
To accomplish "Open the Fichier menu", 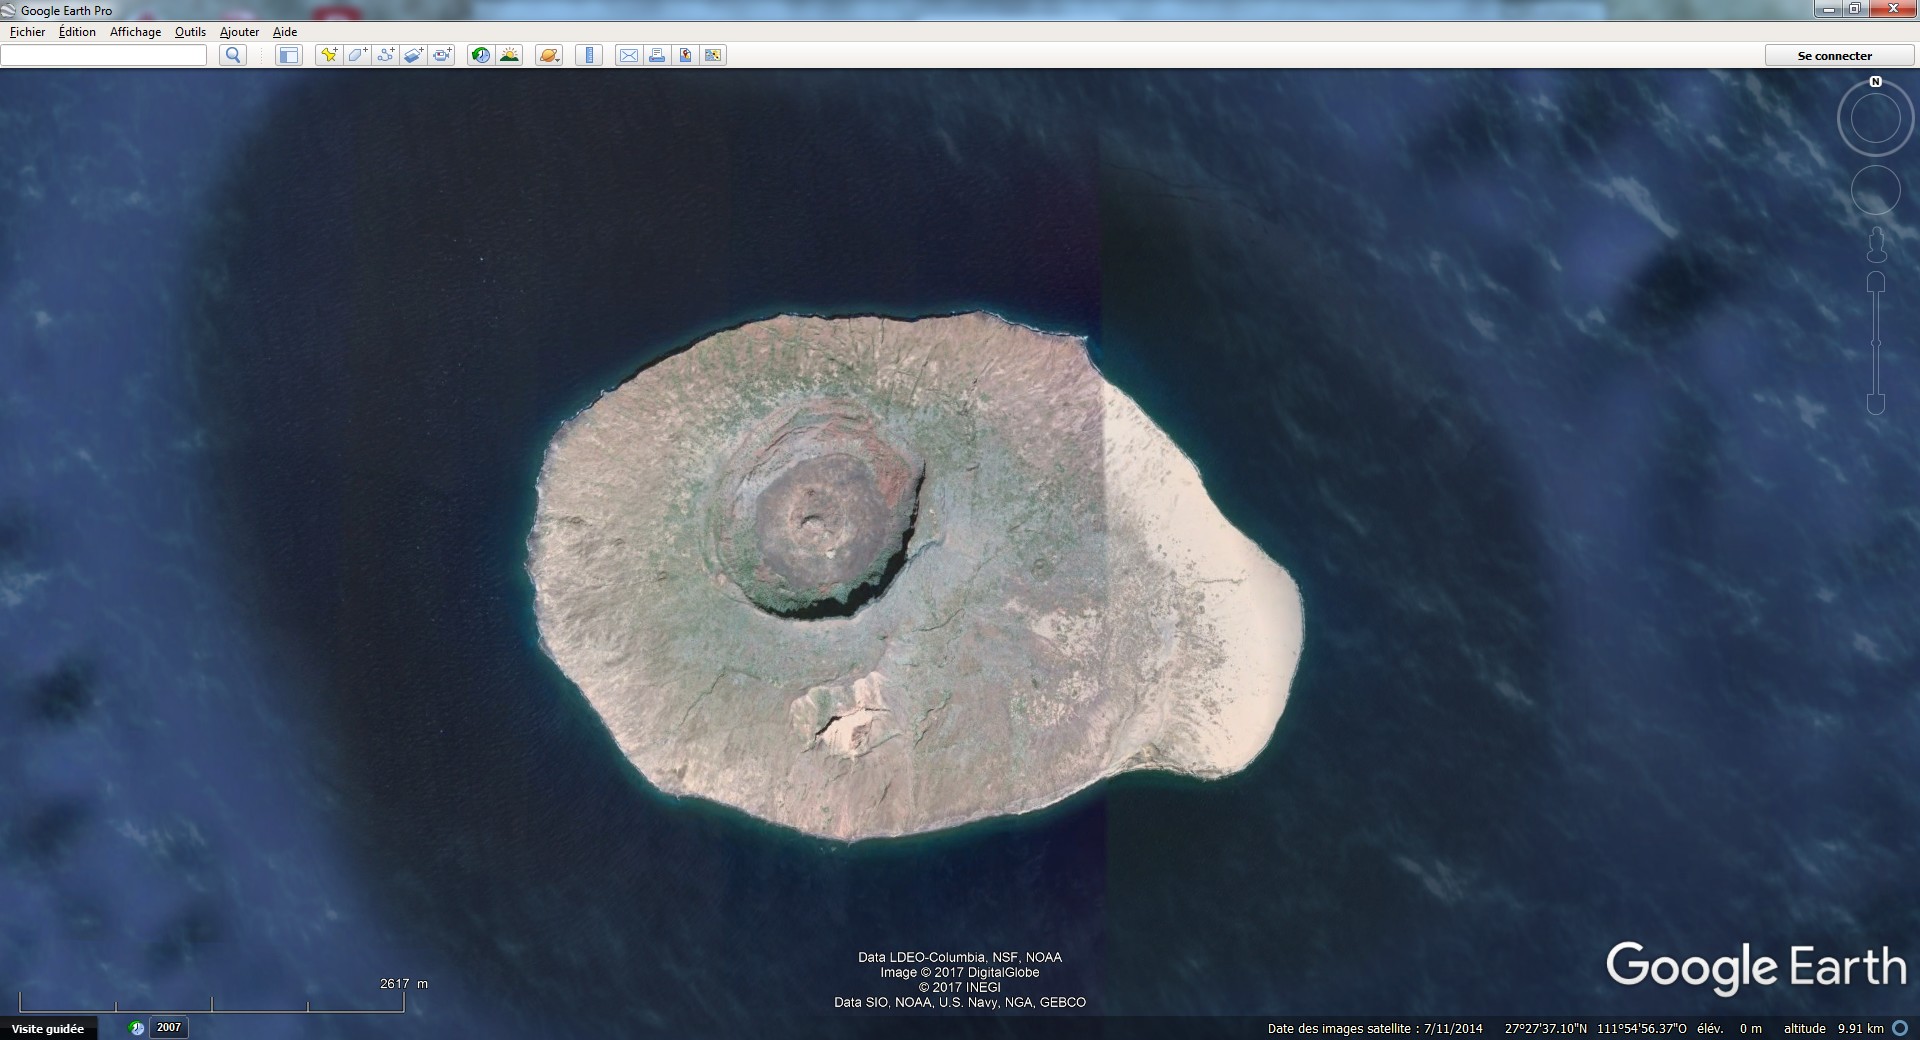I will click(x=28, y=32).
